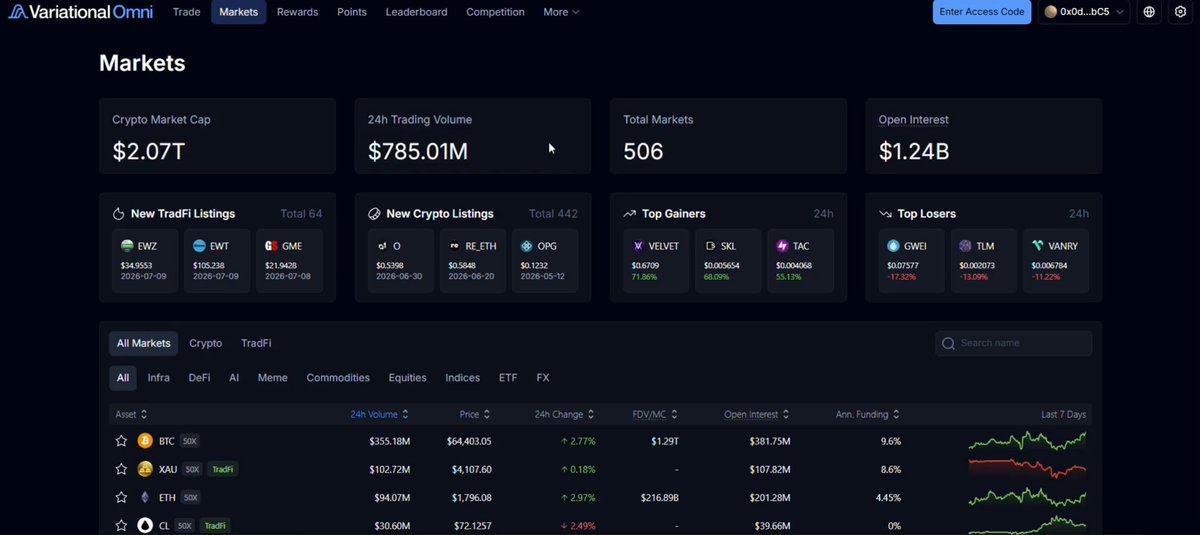This screenshot has width=1200, height=535.
Task: Favorite CL with its star icon
Action: pos(121,525)
